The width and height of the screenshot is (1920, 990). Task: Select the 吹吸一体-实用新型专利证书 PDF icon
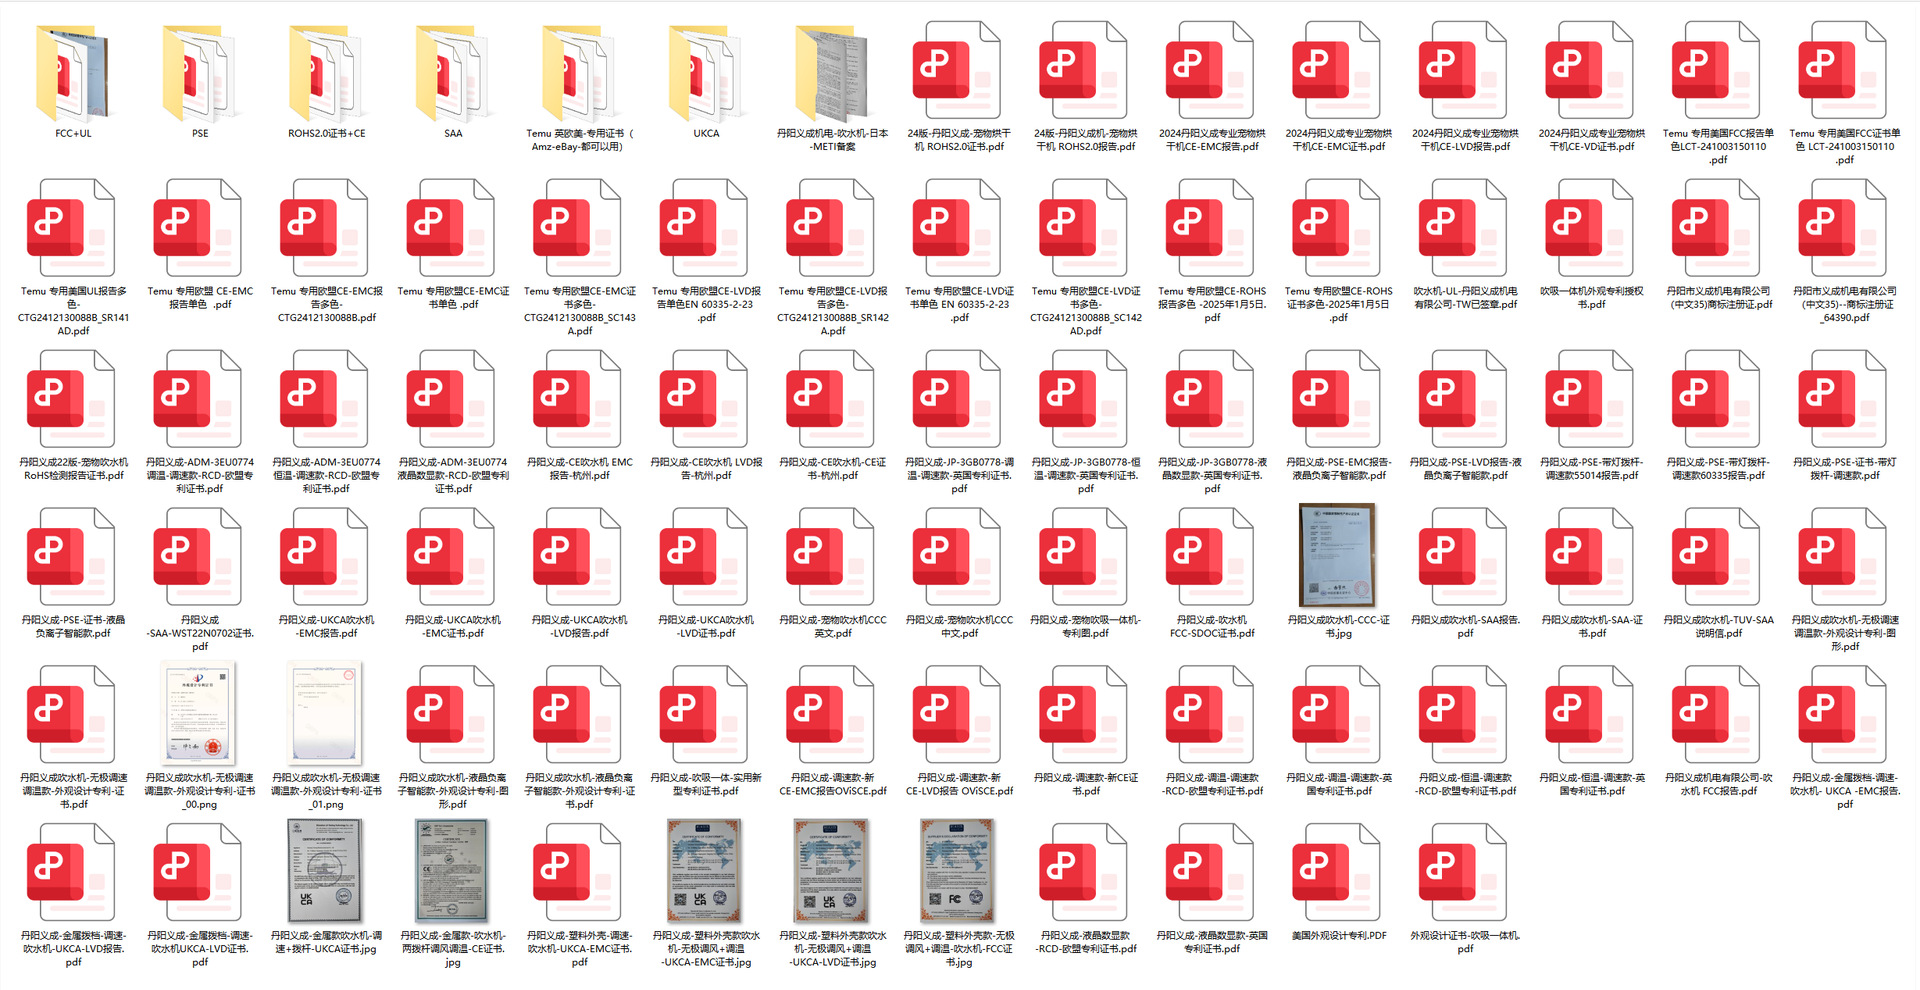706,716
